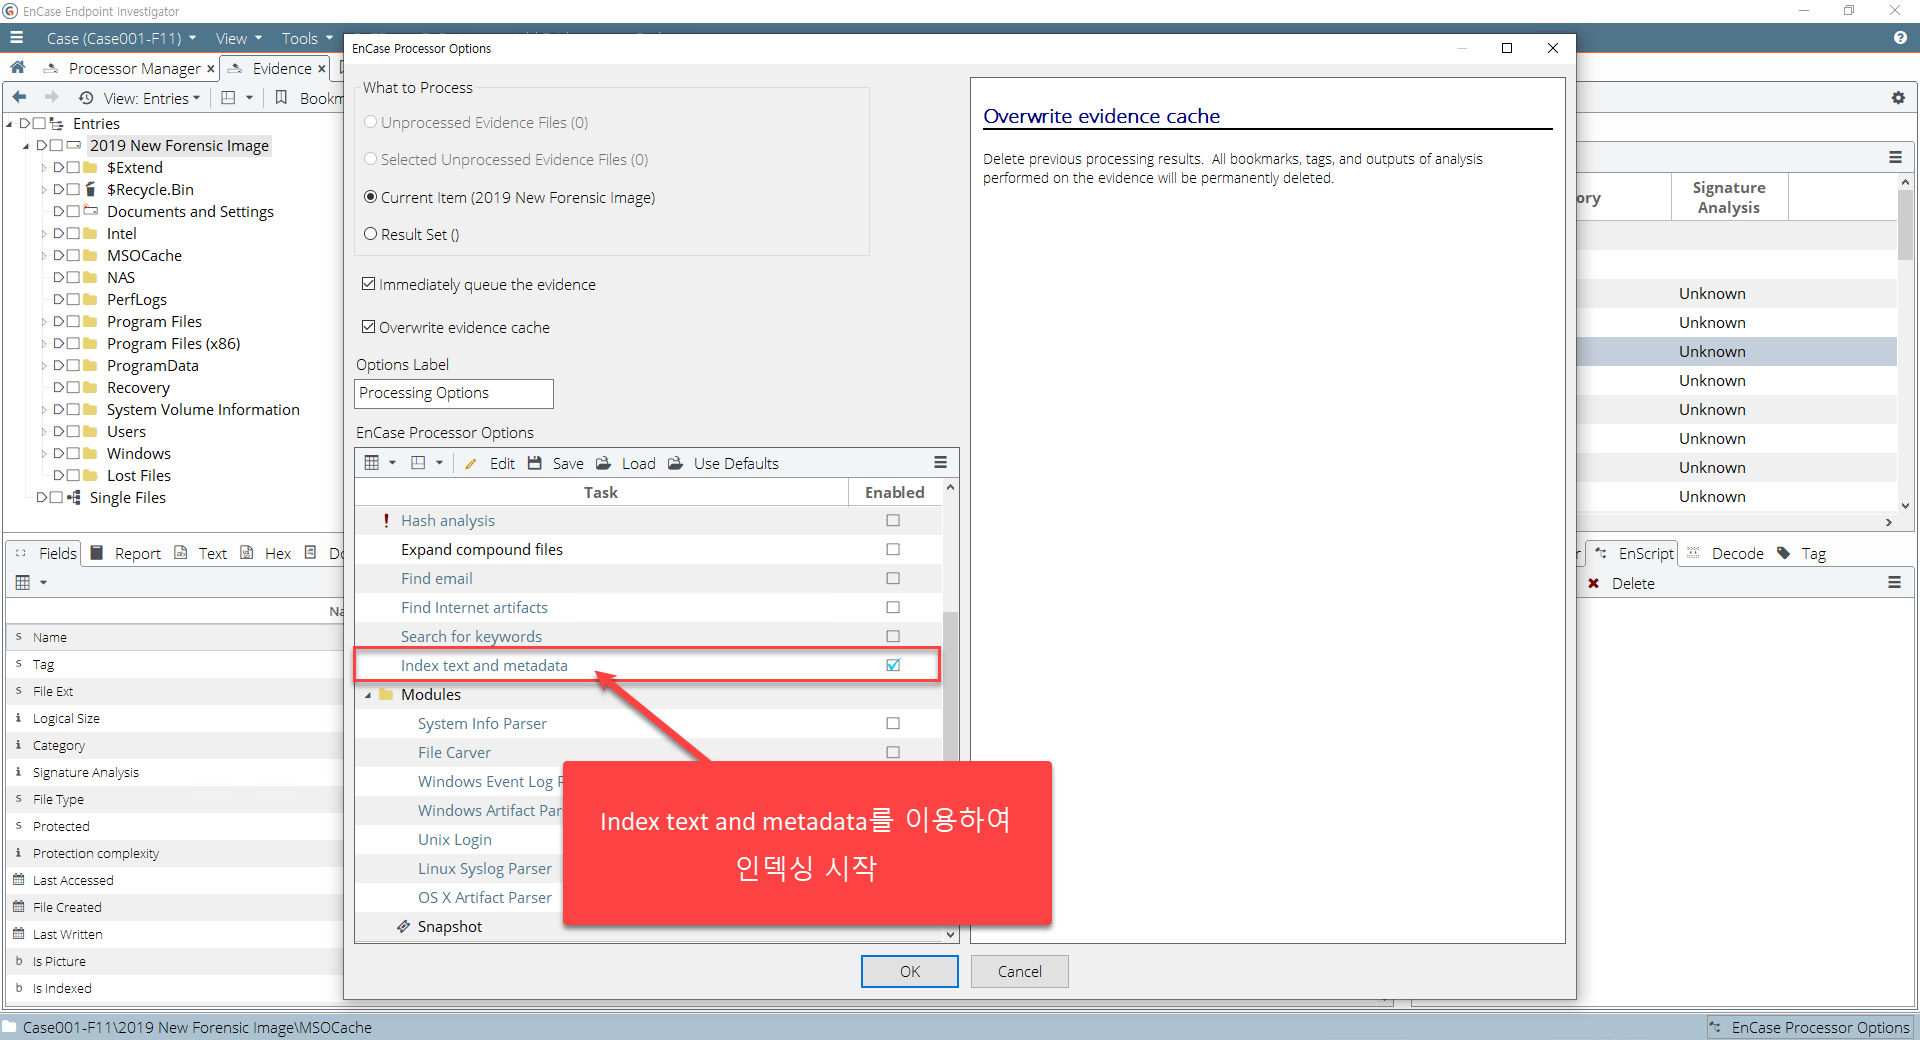
Task: Switch to Processor Manager tab
Action: 134,68
